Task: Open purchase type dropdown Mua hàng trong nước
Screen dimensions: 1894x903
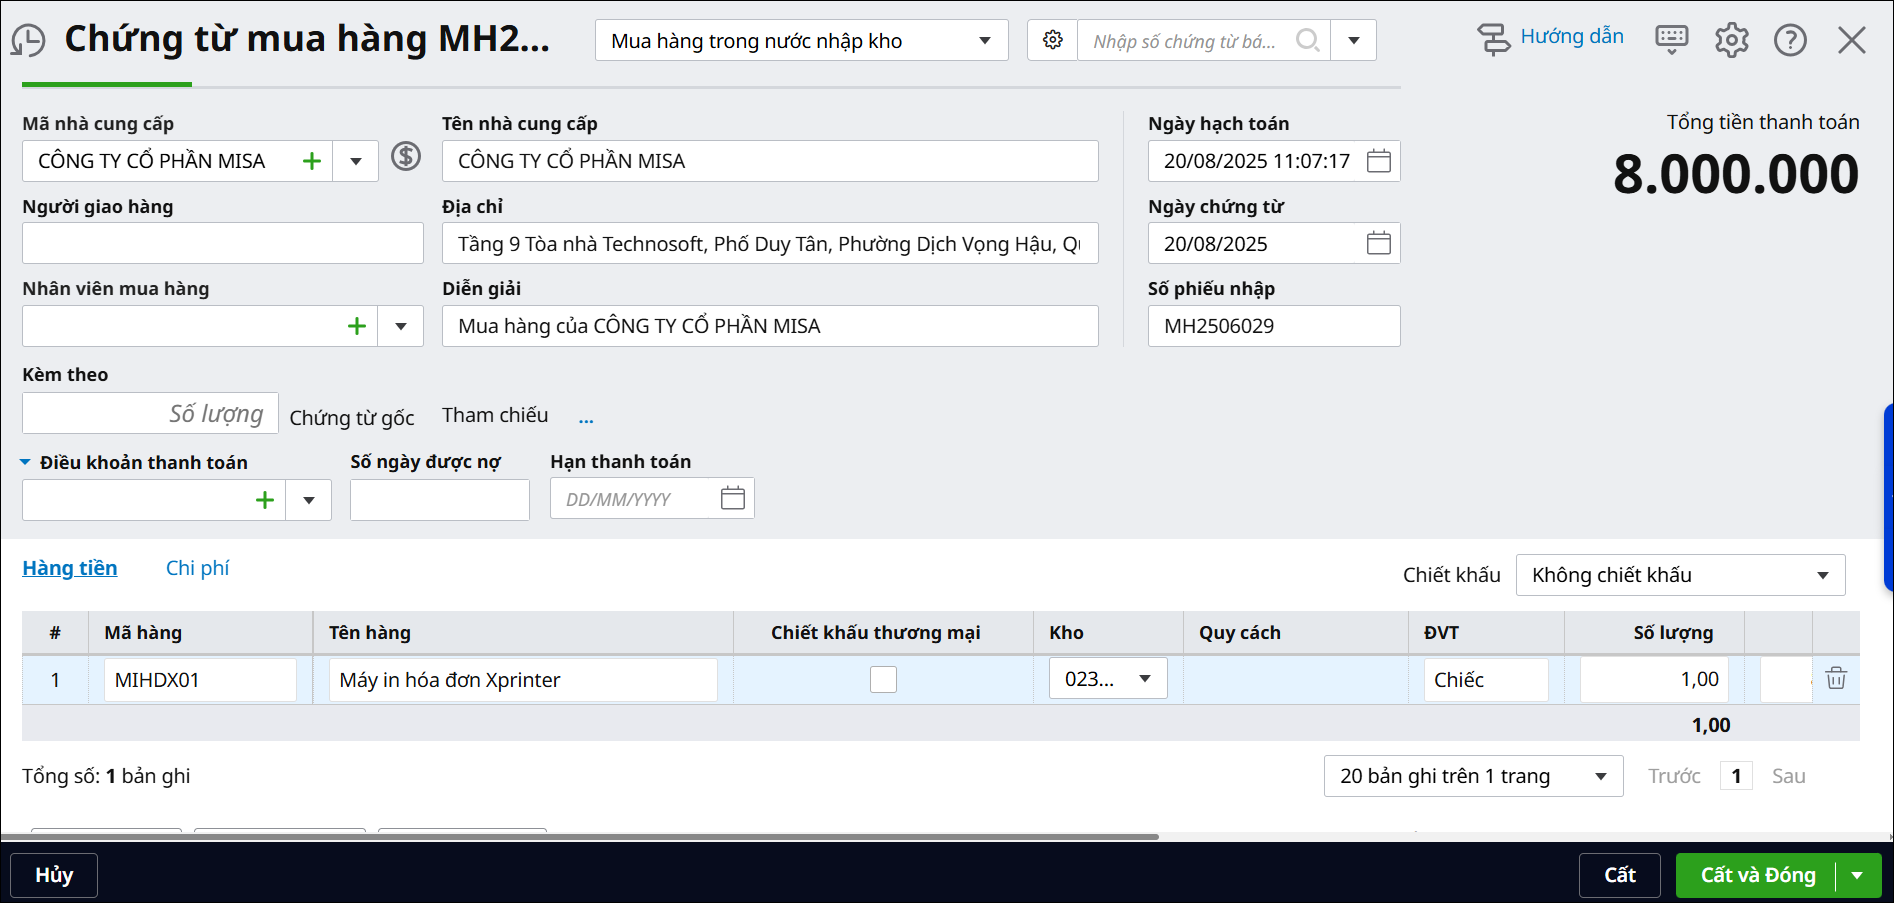Action: (x=801, y=41)
